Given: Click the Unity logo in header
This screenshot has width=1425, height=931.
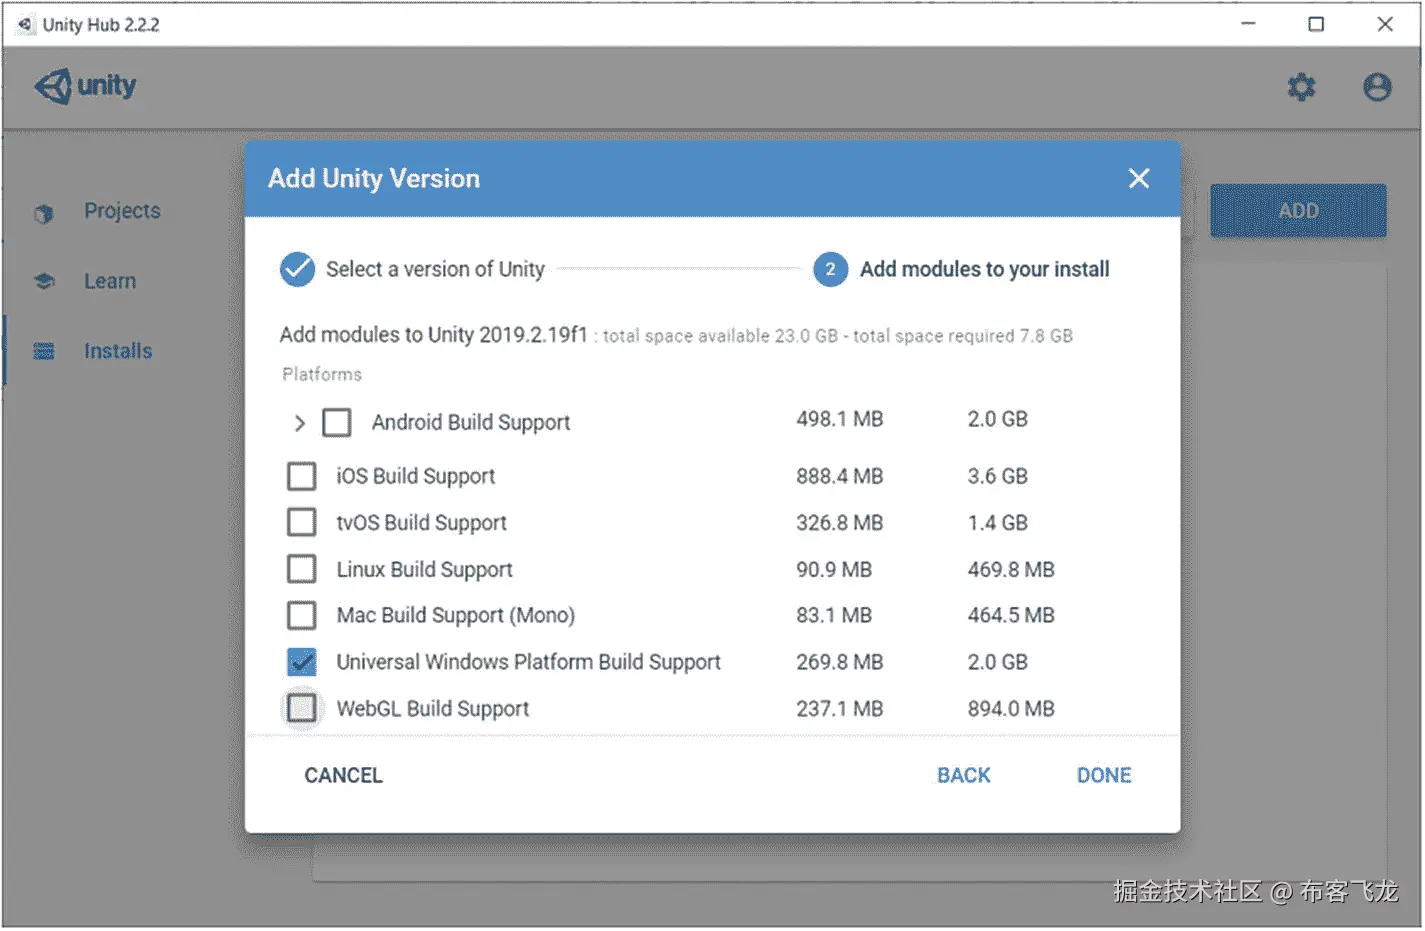Looking at the screenshot, I should [x=85, y=86].
